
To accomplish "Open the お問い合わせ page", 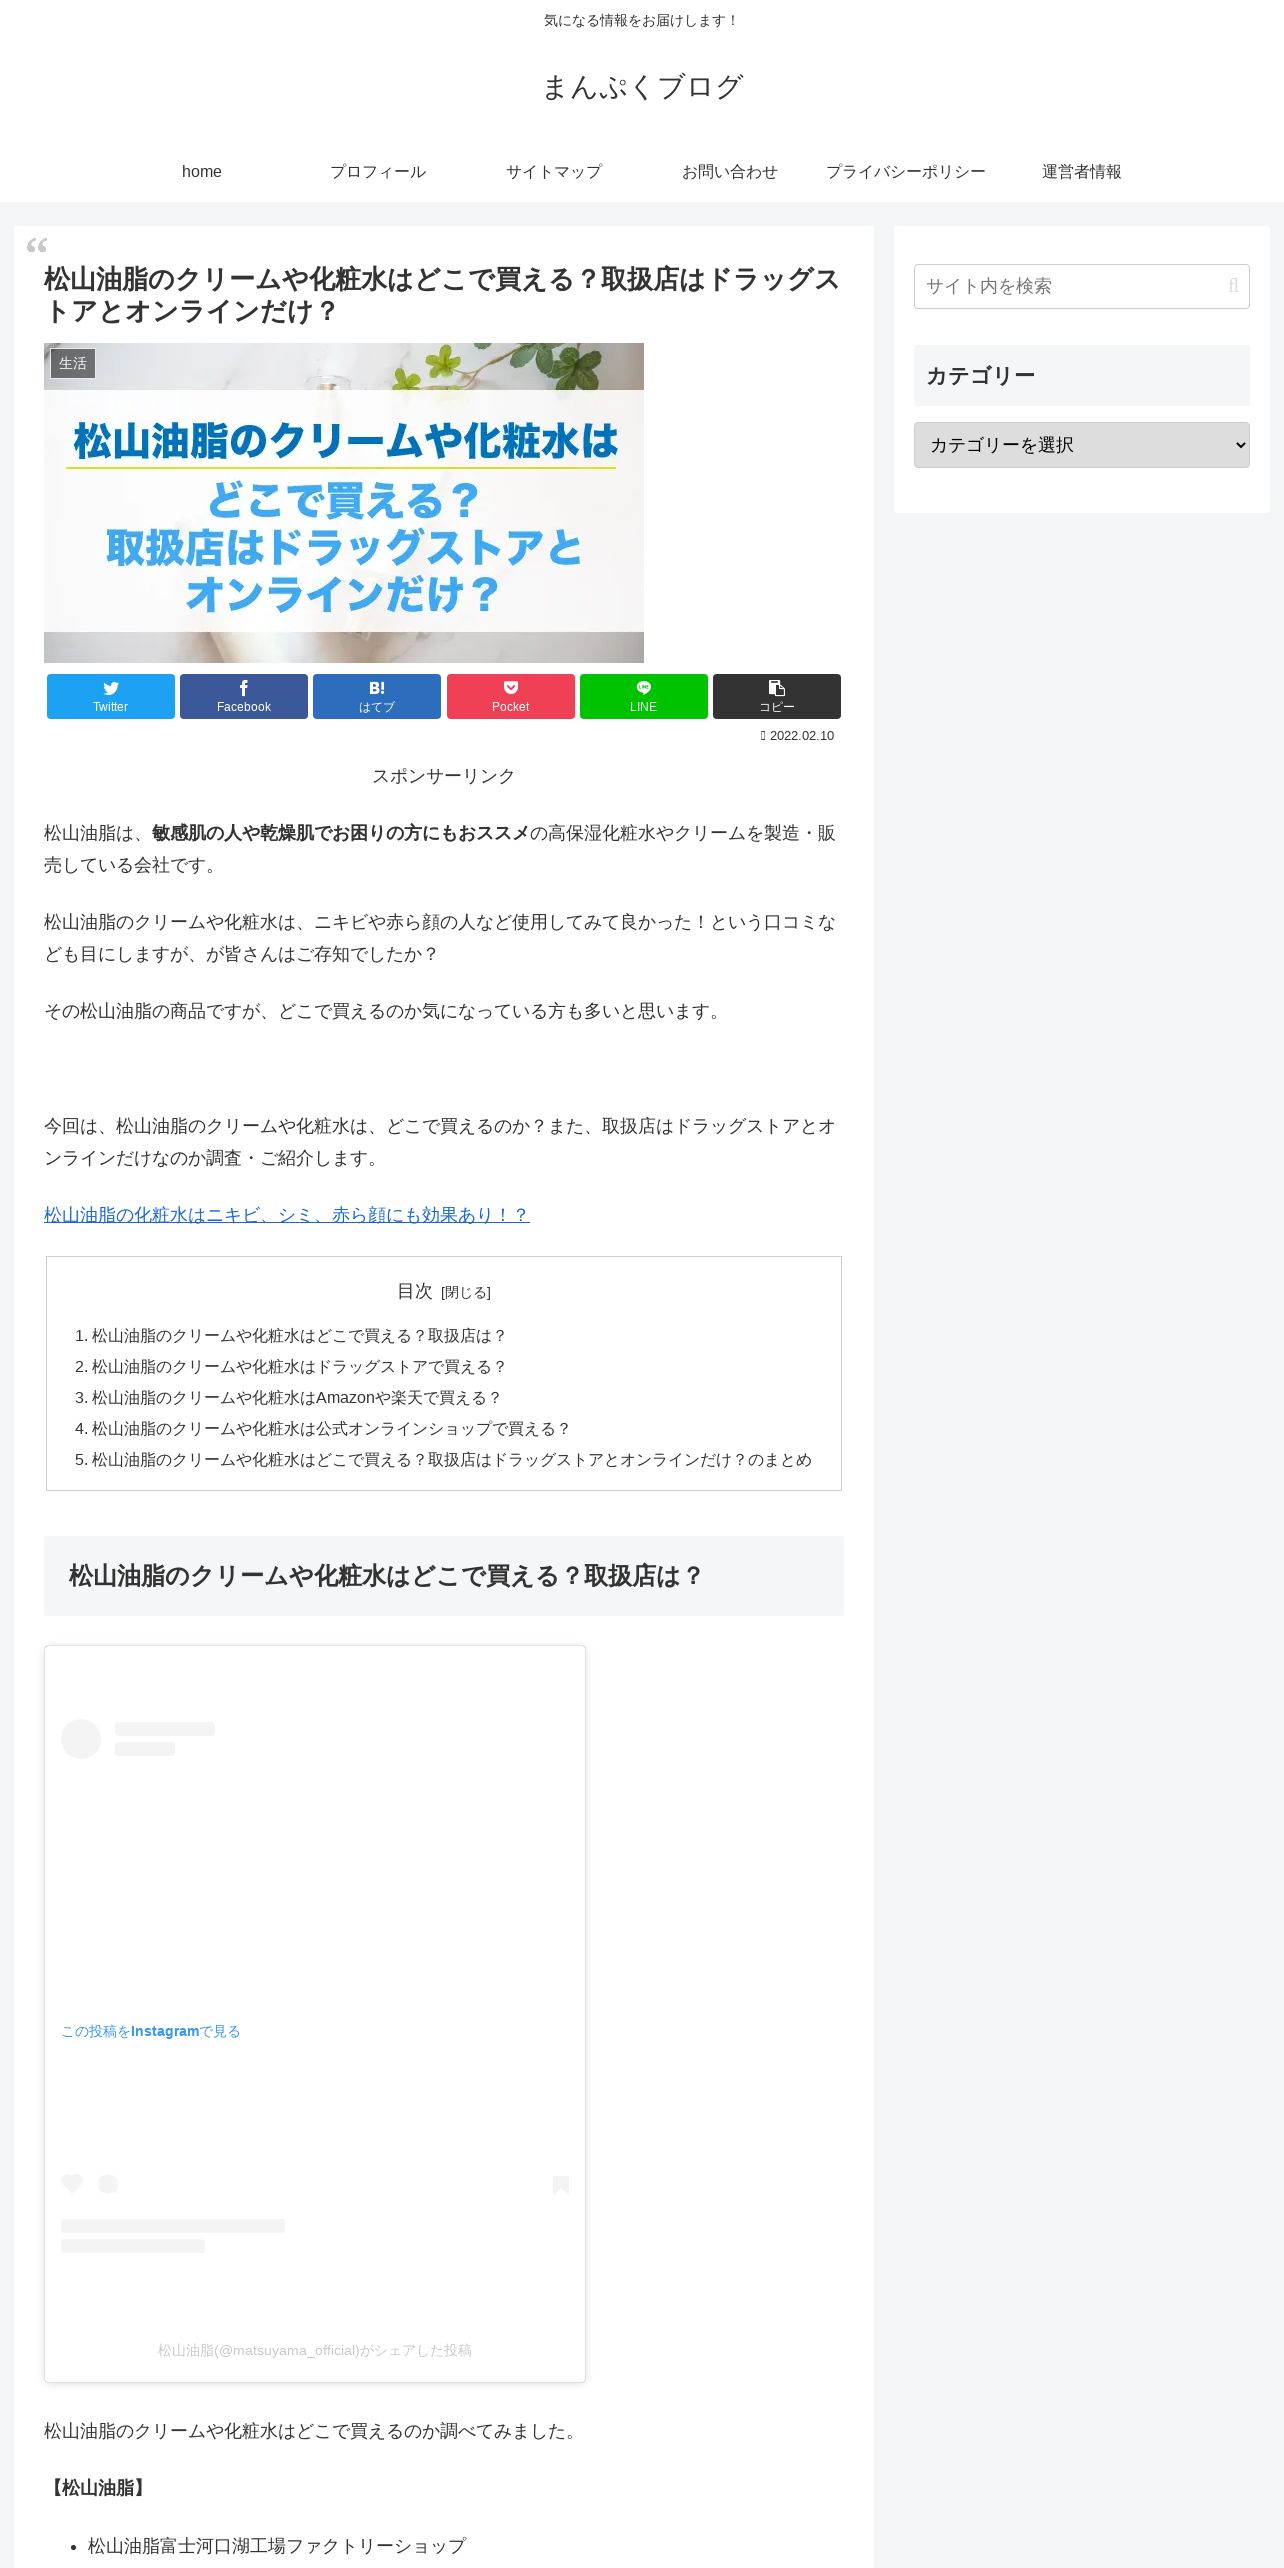I will (730, 172).
